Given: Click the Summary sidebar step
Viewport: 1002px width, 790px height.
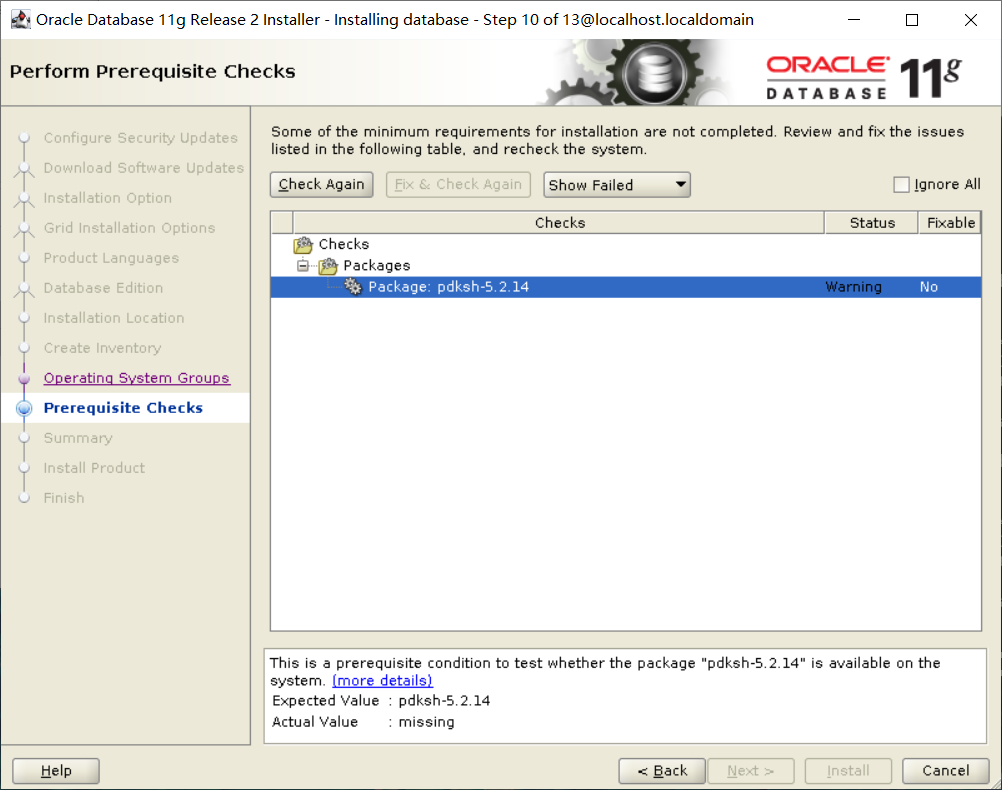Looking at the screenshot, I should coord(78,438).
